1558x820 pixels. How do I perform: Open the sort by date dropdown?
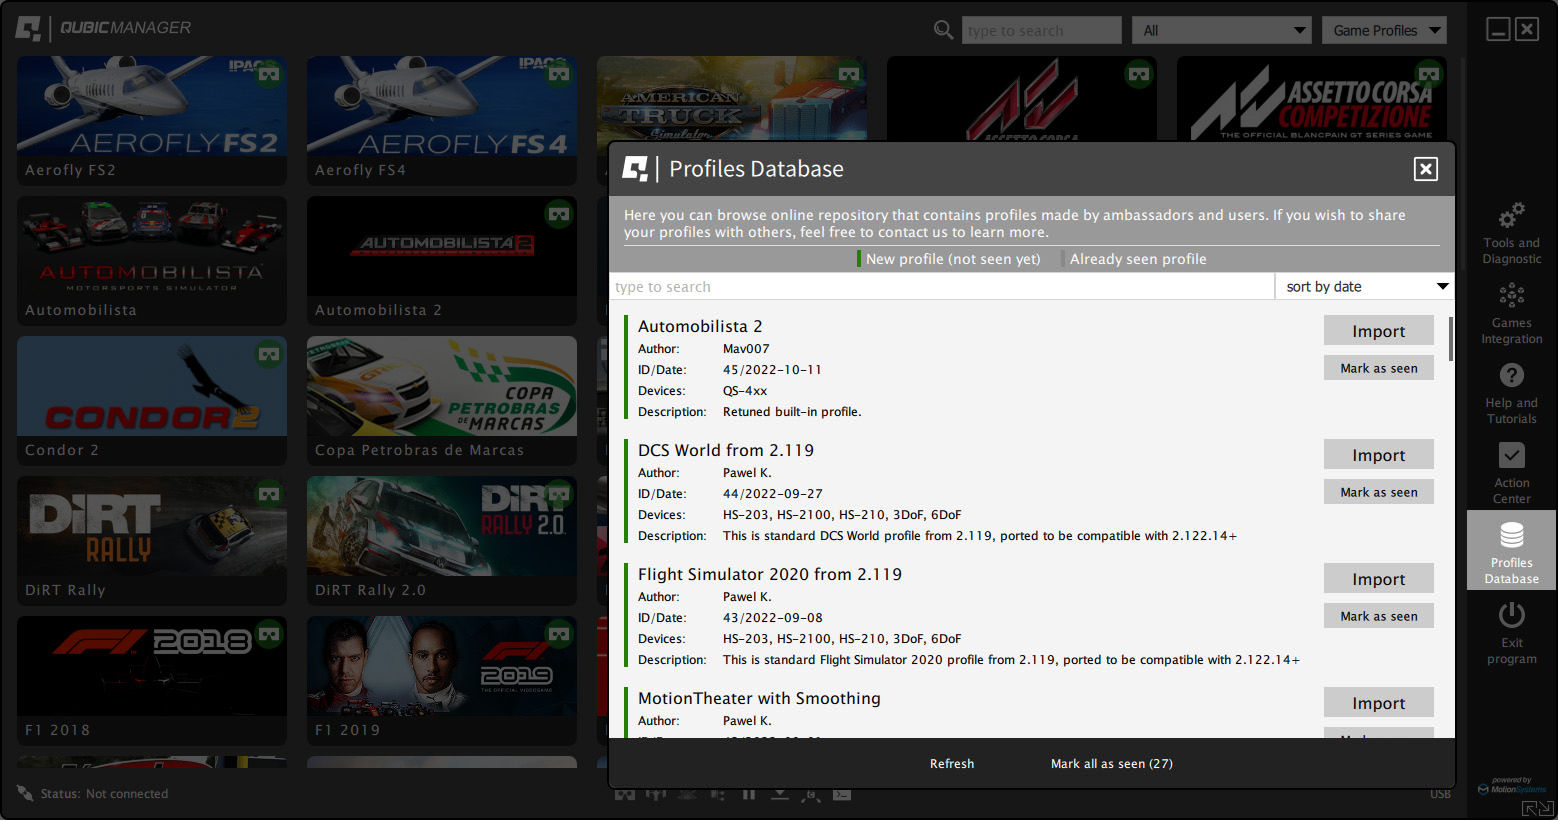tap(1364, 286)
